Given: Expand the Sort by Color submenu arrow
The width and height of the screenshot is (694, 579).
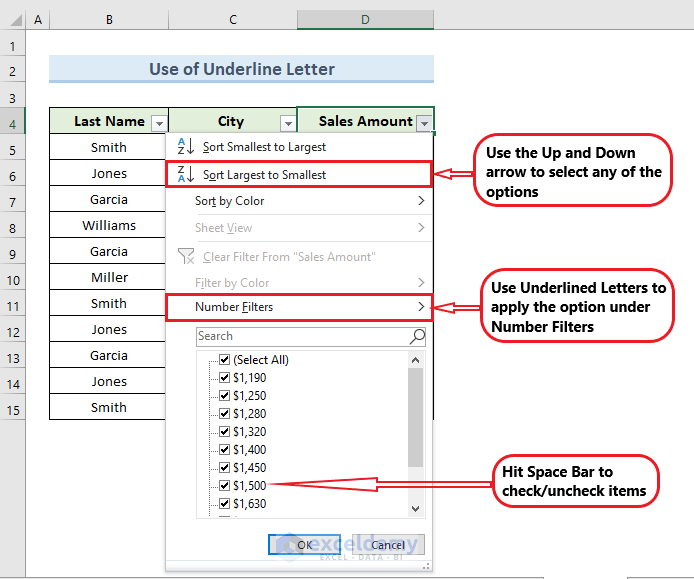Looking at the screenshot, I should coord(421,201).
